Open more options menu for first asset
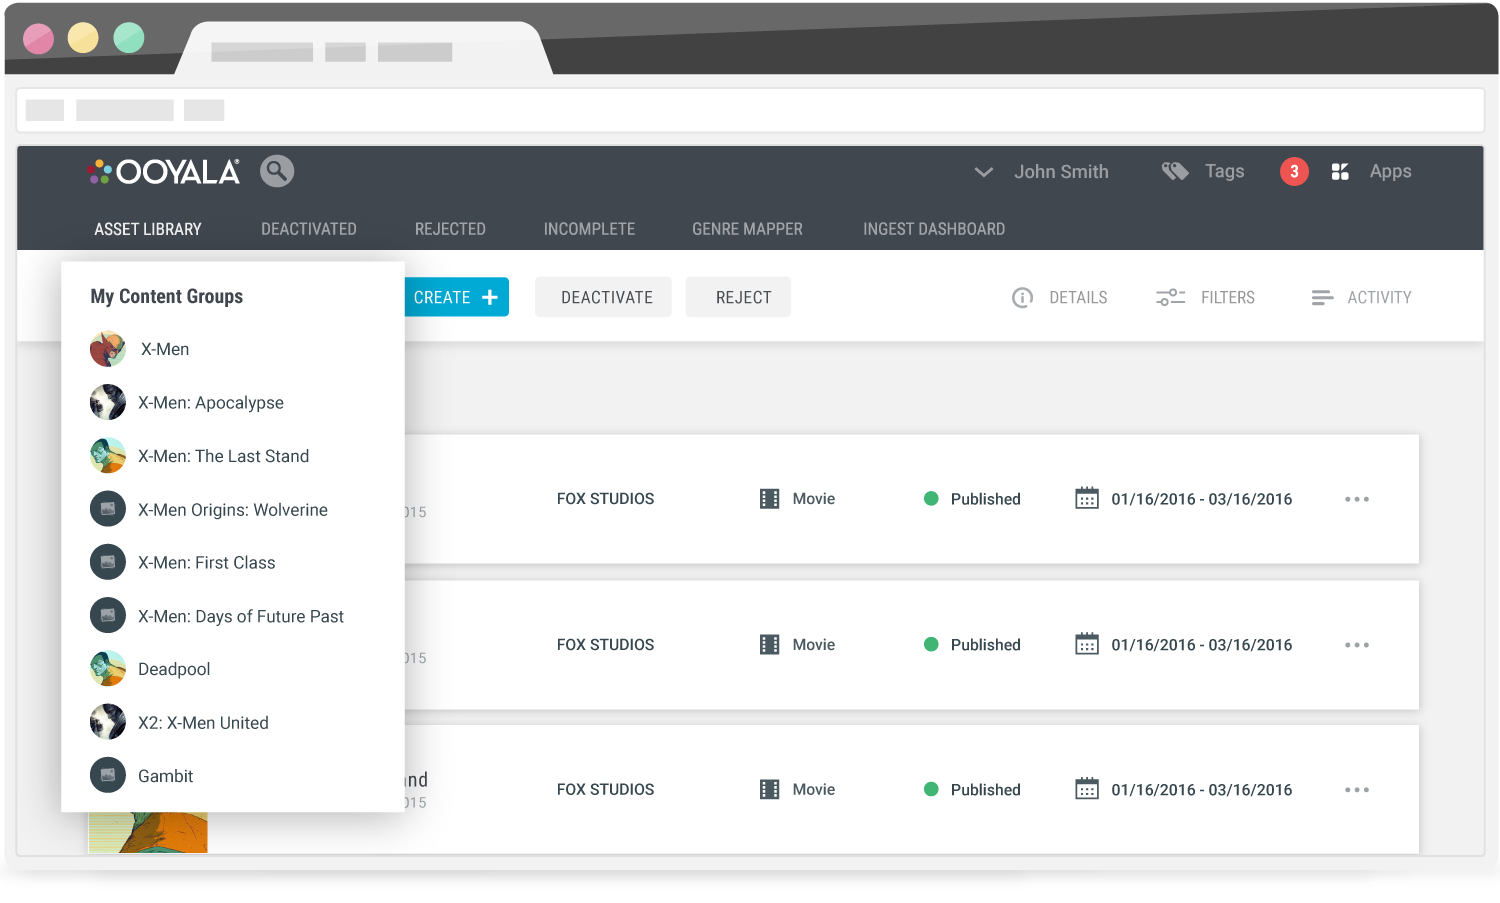Viewport: 1500px width, 903px height. (1357, 499)
